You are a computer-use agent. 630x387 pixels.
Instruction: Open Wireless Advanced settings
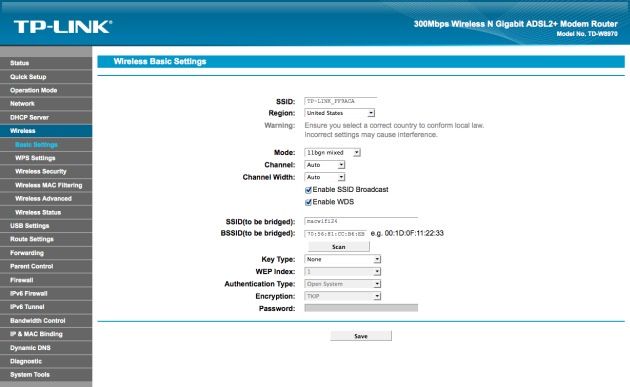coord(46,199)
